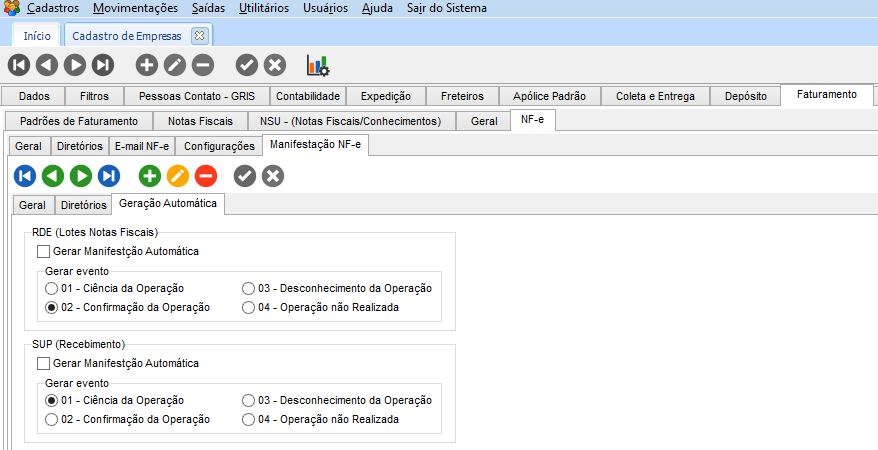The height and width of the screenshot is (450, 878).
Task: Open the Movimentações menu
Action: point(135,8)
